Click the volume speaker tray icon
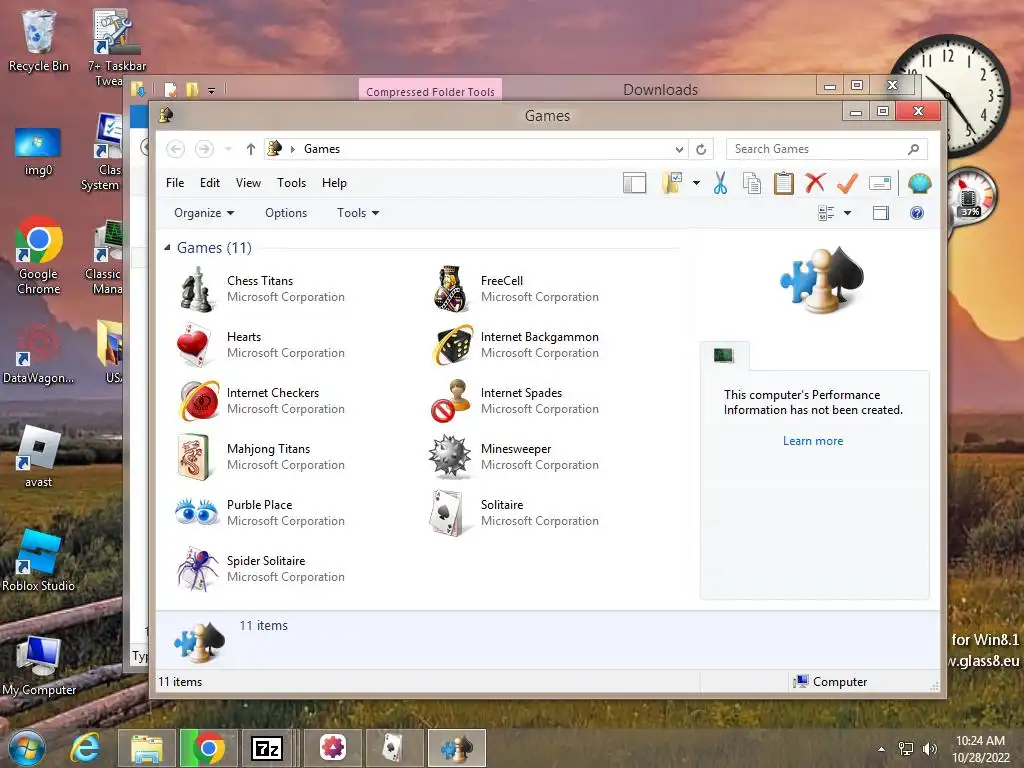This screenshot has height=768, width=1024. click(930, 749)
